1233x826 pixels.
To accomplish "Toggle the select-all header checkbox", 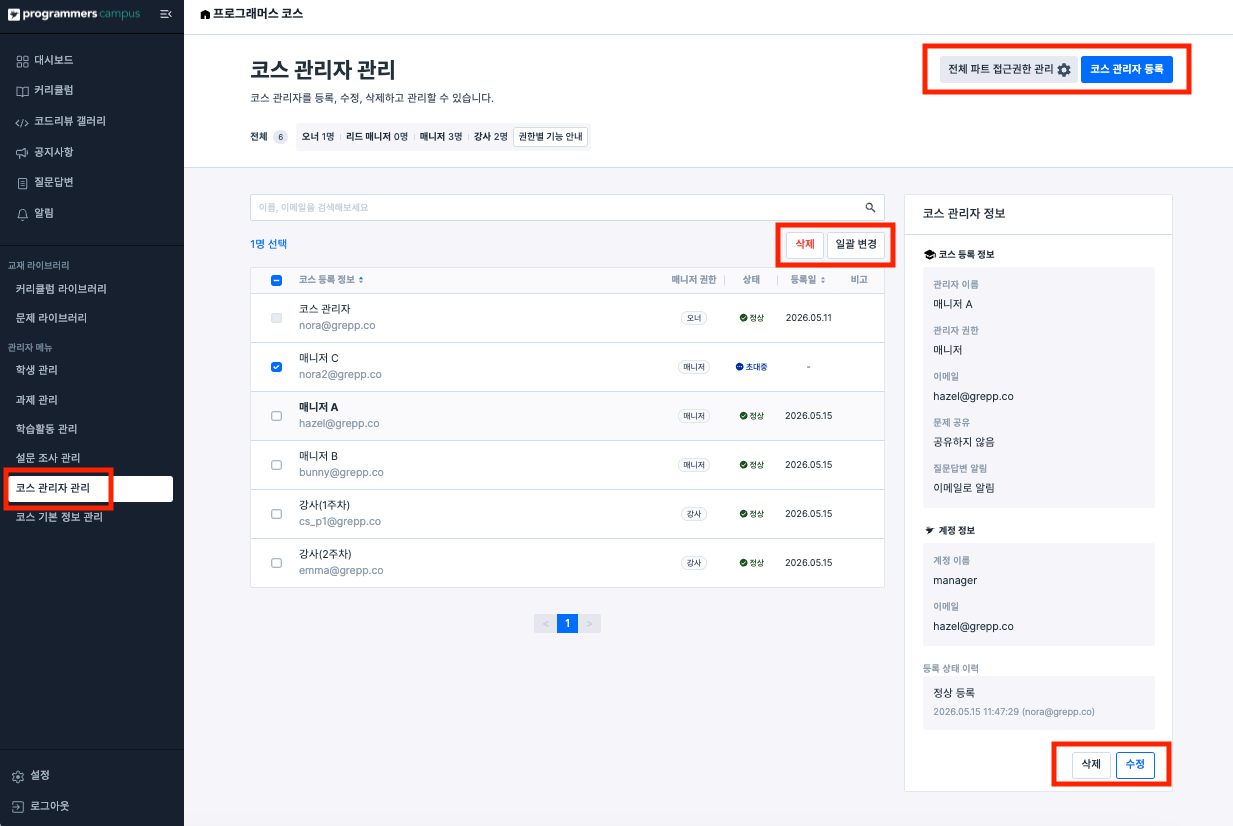I will (276, 280).
